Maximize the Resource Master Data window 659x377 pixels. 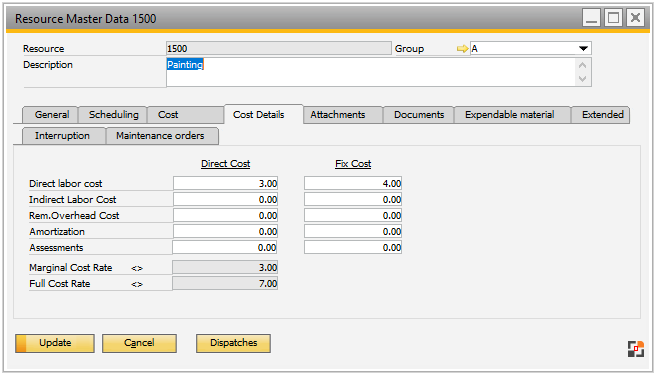tap(613, 18)
